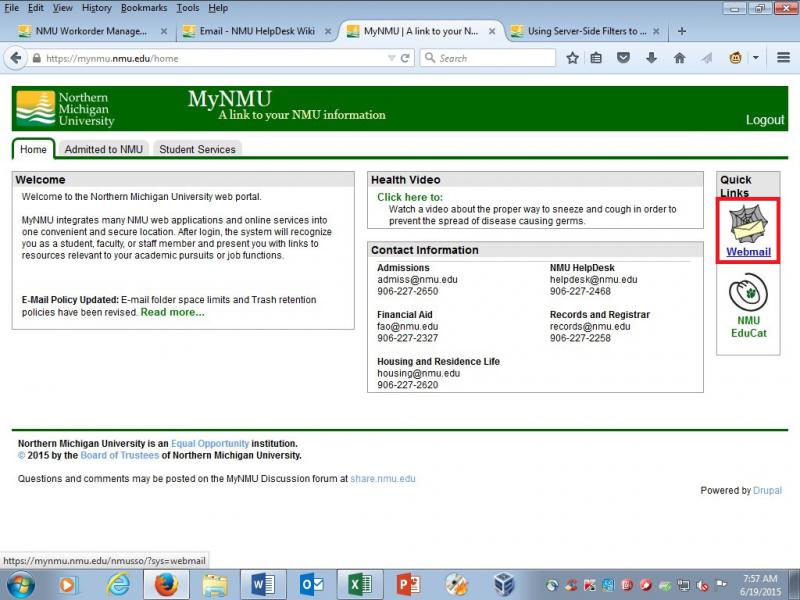Open the Windows Start button
Viewport: 800px width, 600px height.
click(x=21, y=585)
